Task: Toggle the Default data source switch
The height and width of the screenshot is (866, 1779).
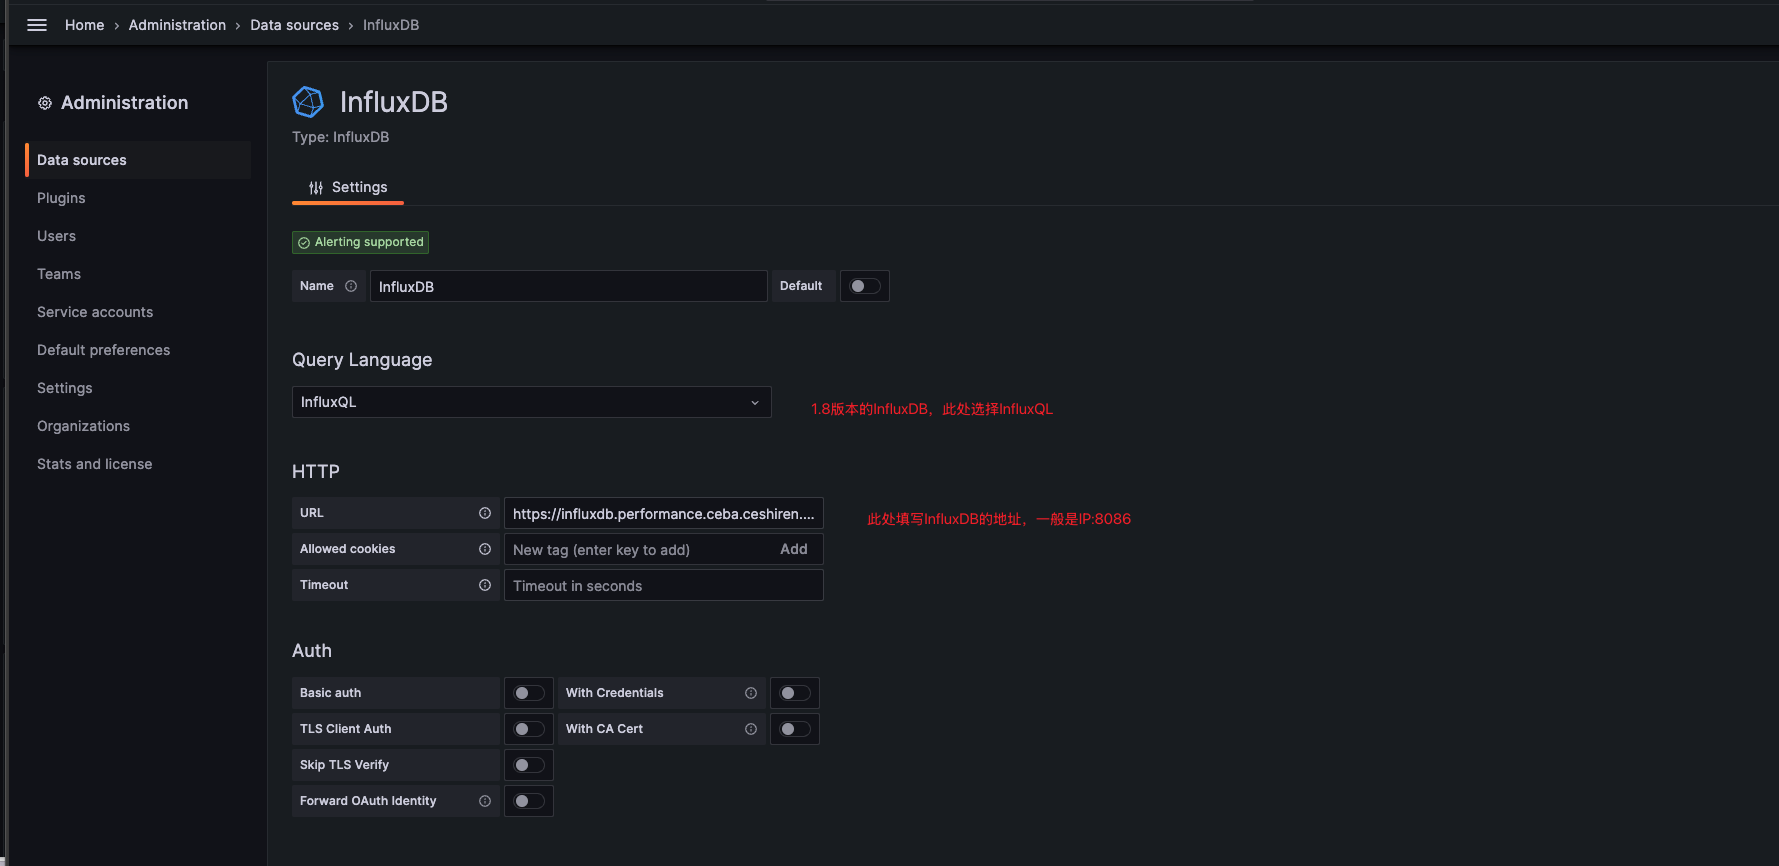Action: 865,286
